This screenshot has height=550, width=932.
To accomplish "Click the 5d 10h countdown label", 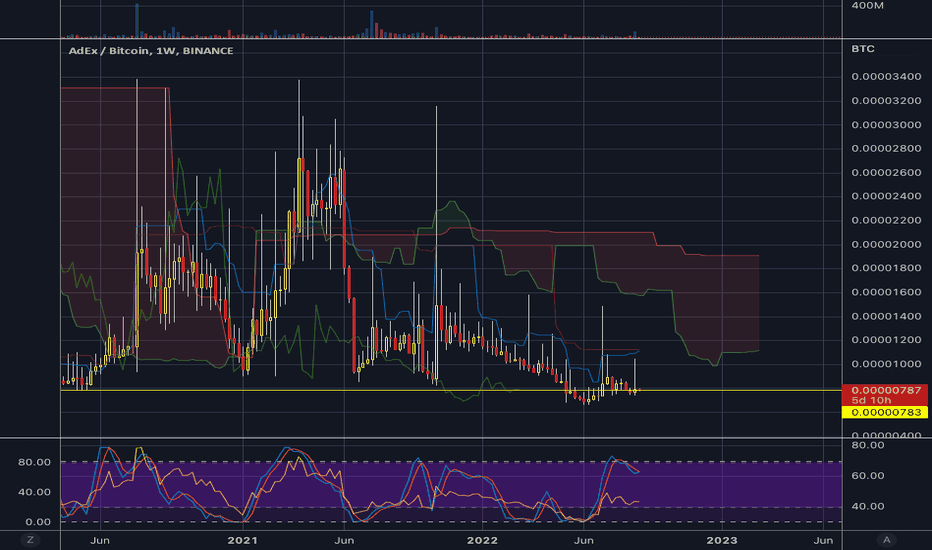I will coord(871,400).
